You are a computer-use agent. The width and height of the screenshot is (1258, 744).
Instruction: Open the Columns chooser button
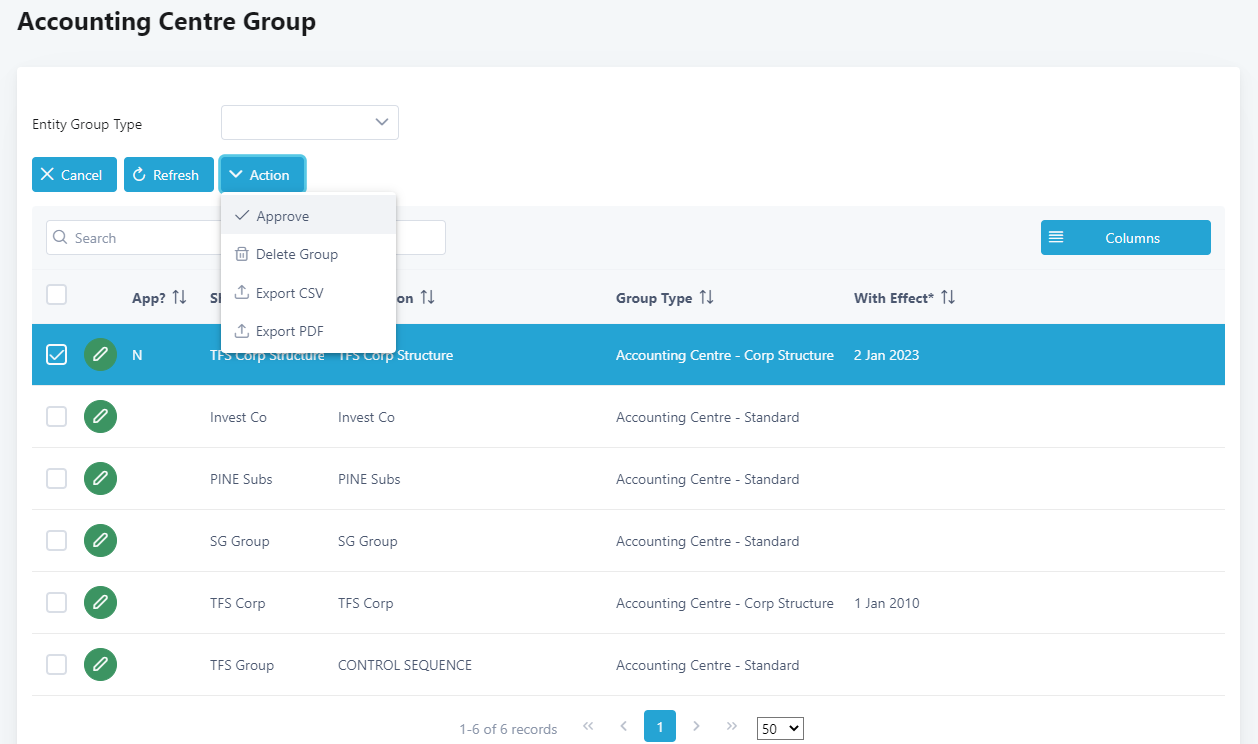[x=1125, y=238]
